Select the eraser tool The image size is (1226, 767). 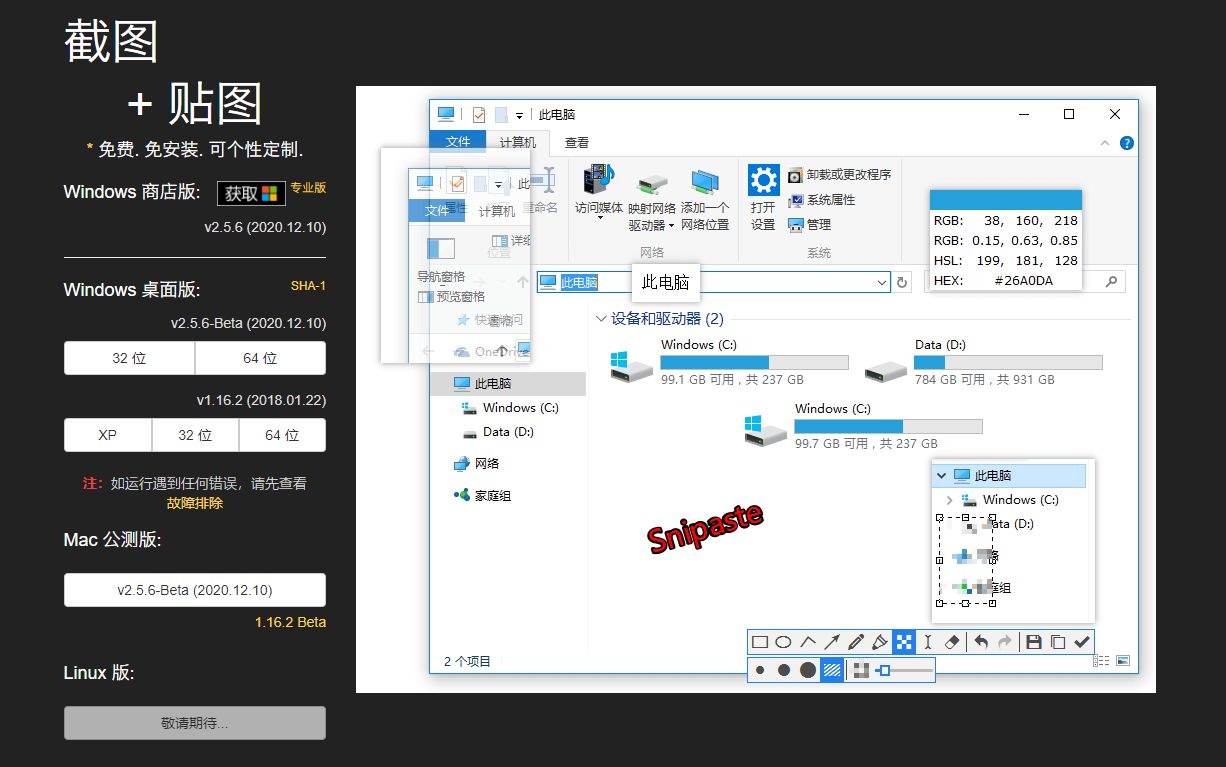(952, 642)
